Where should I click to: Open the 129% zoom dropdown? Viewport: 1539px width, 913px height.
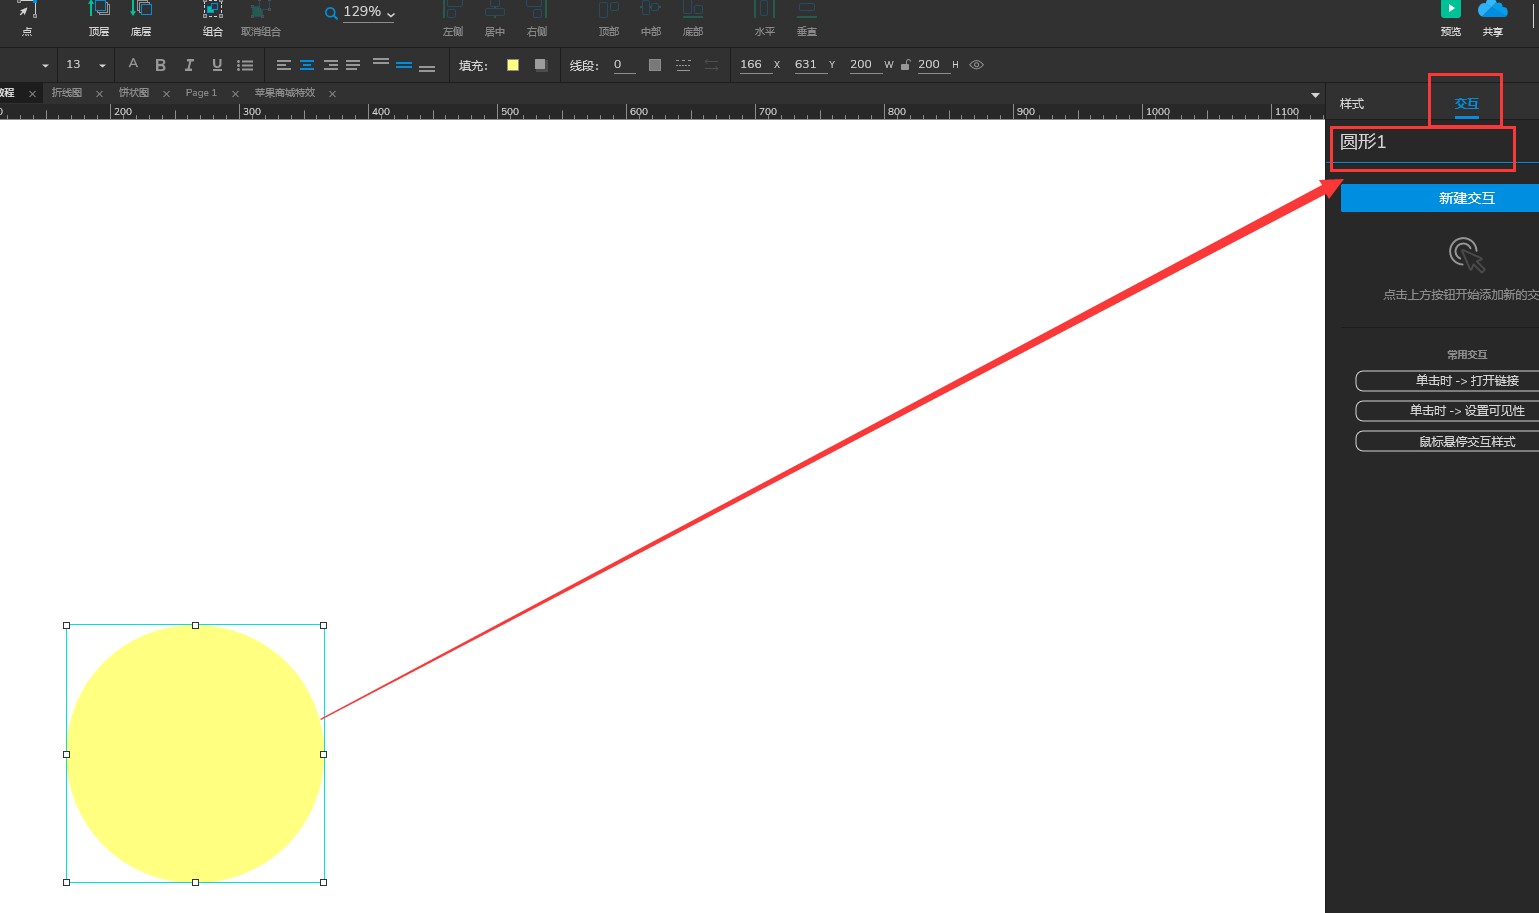[369, 12]
